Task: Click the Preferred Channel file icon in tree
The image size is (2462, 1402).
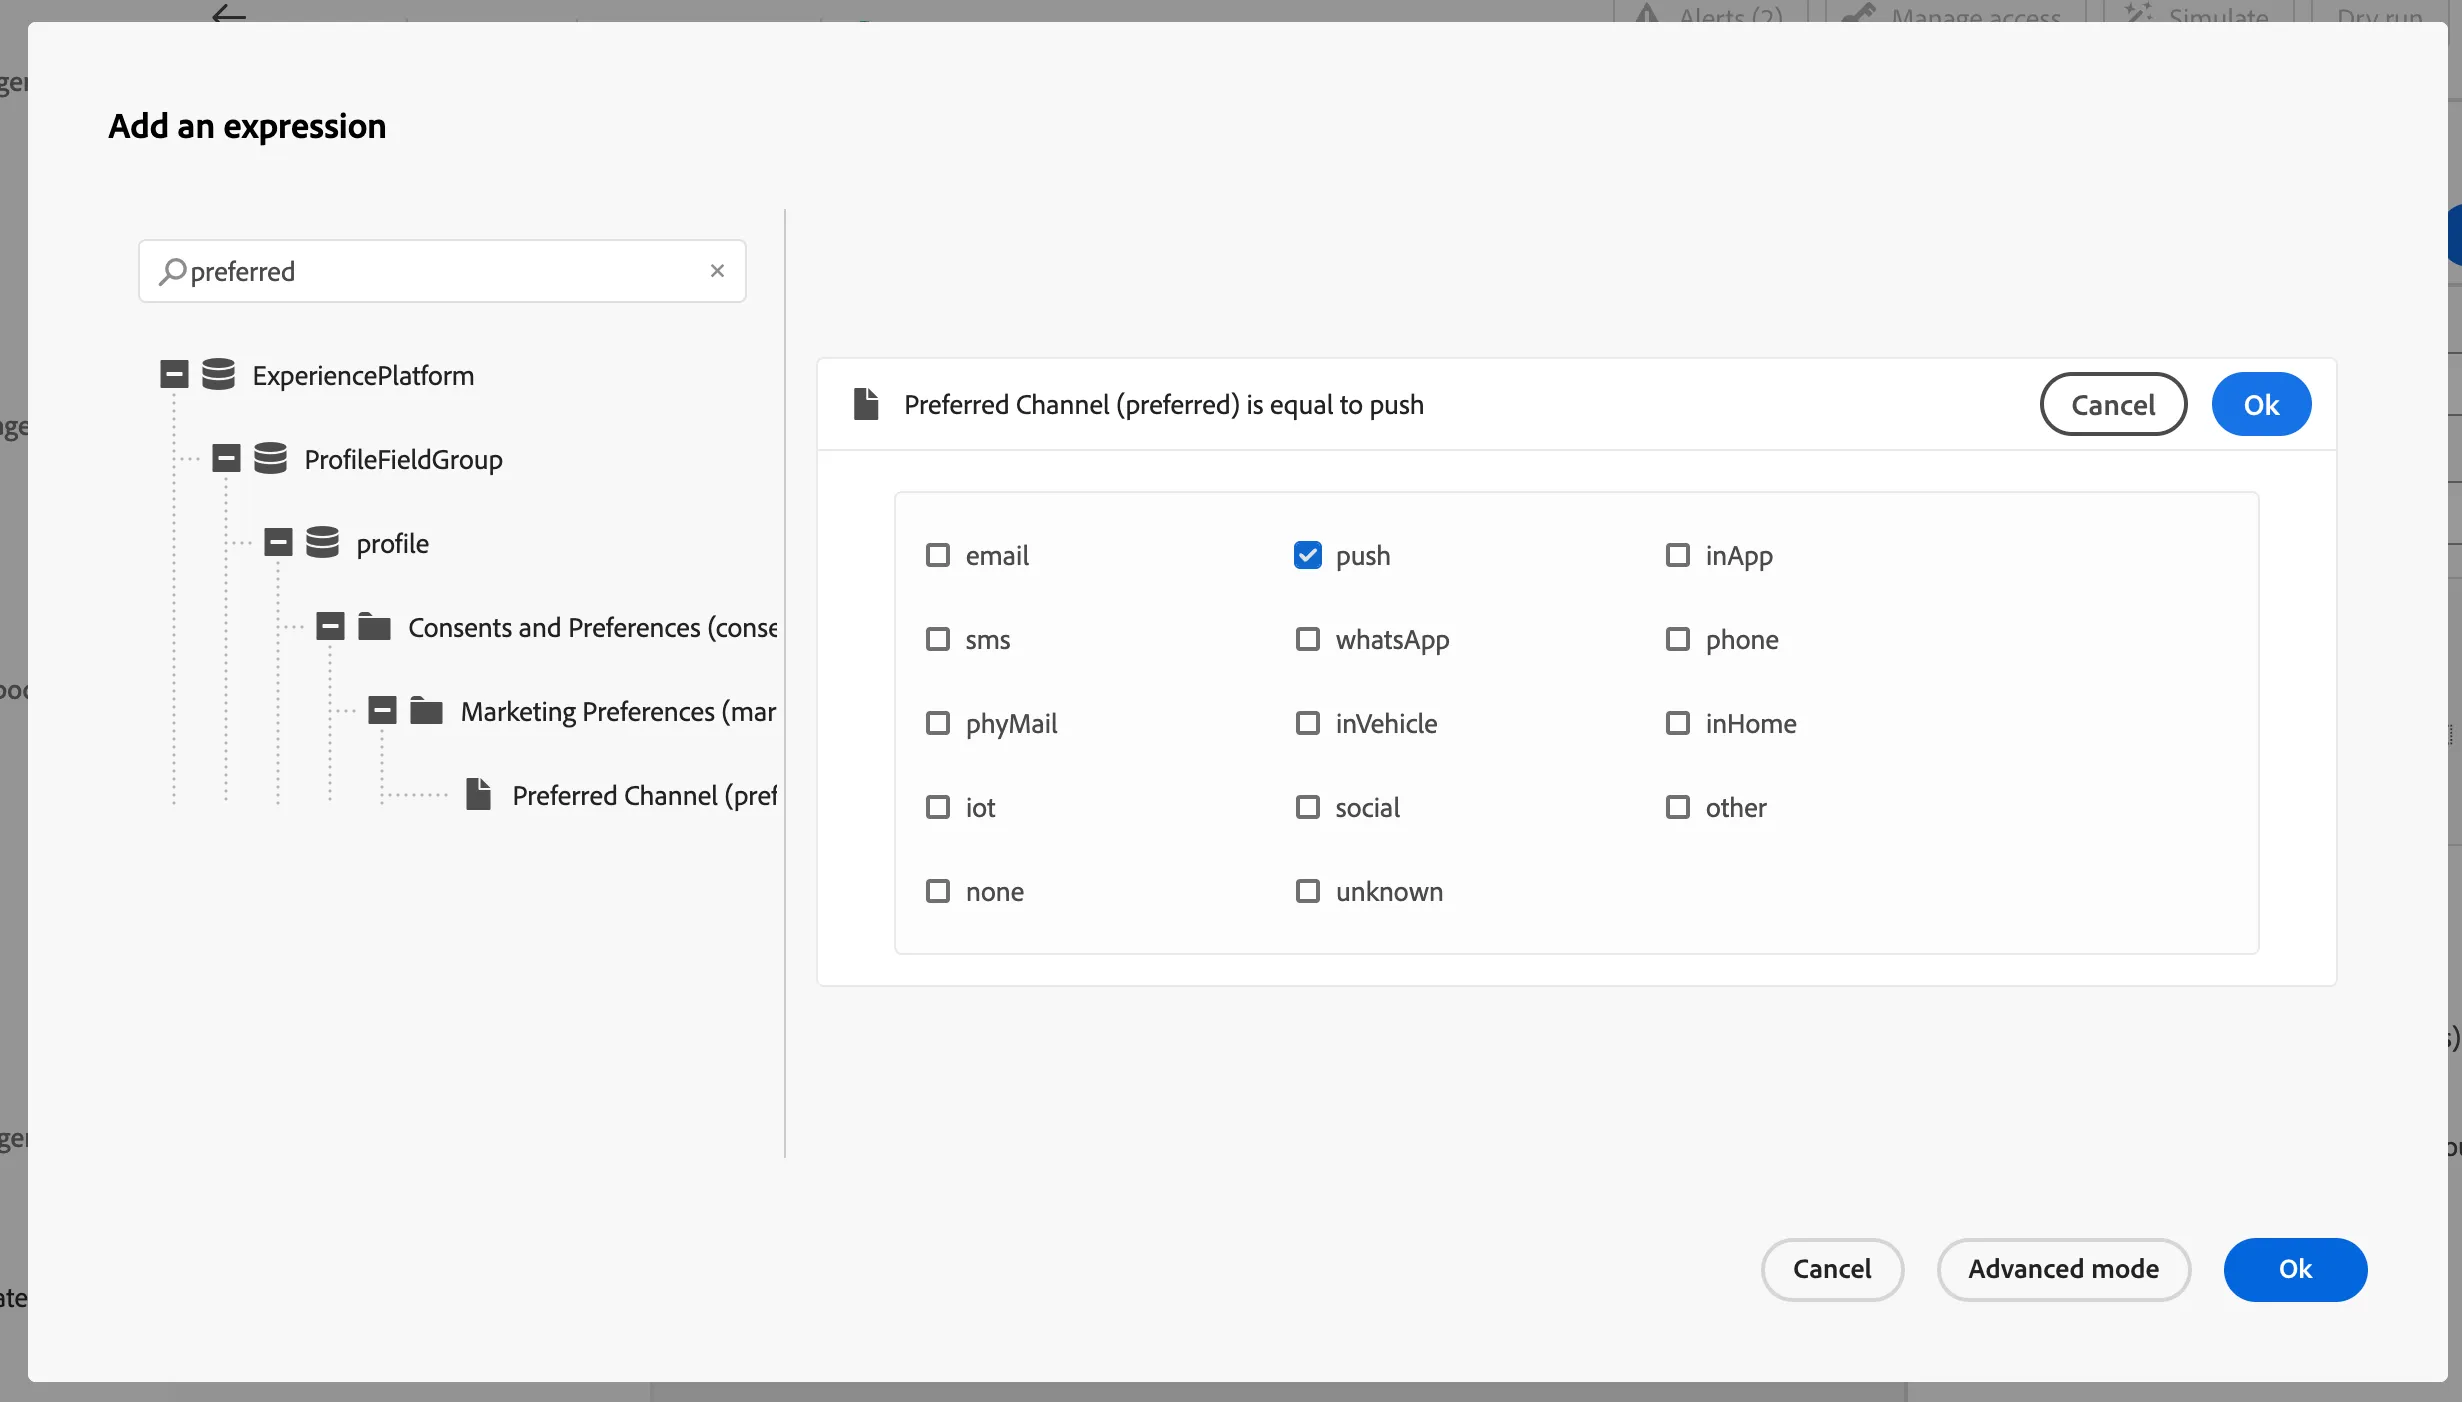Action: coord(478,794)
